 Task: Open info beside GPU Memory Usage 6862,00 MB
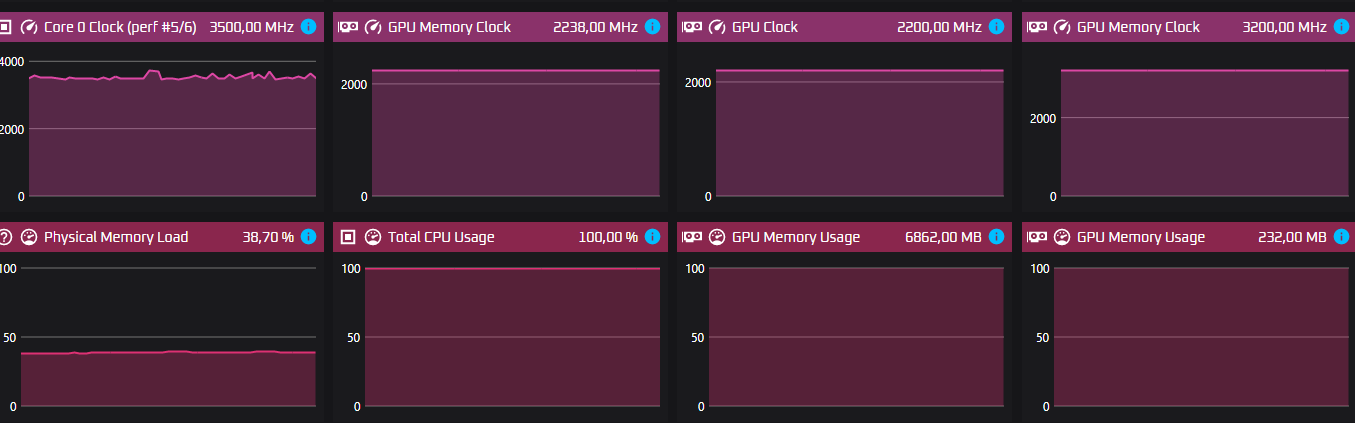[996, 237]
